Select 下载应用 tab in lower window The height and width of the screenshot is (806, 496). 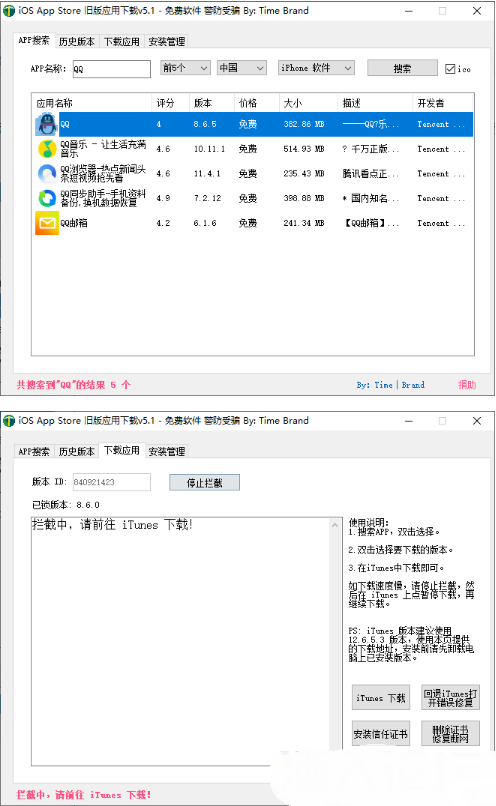coord(122,450)
